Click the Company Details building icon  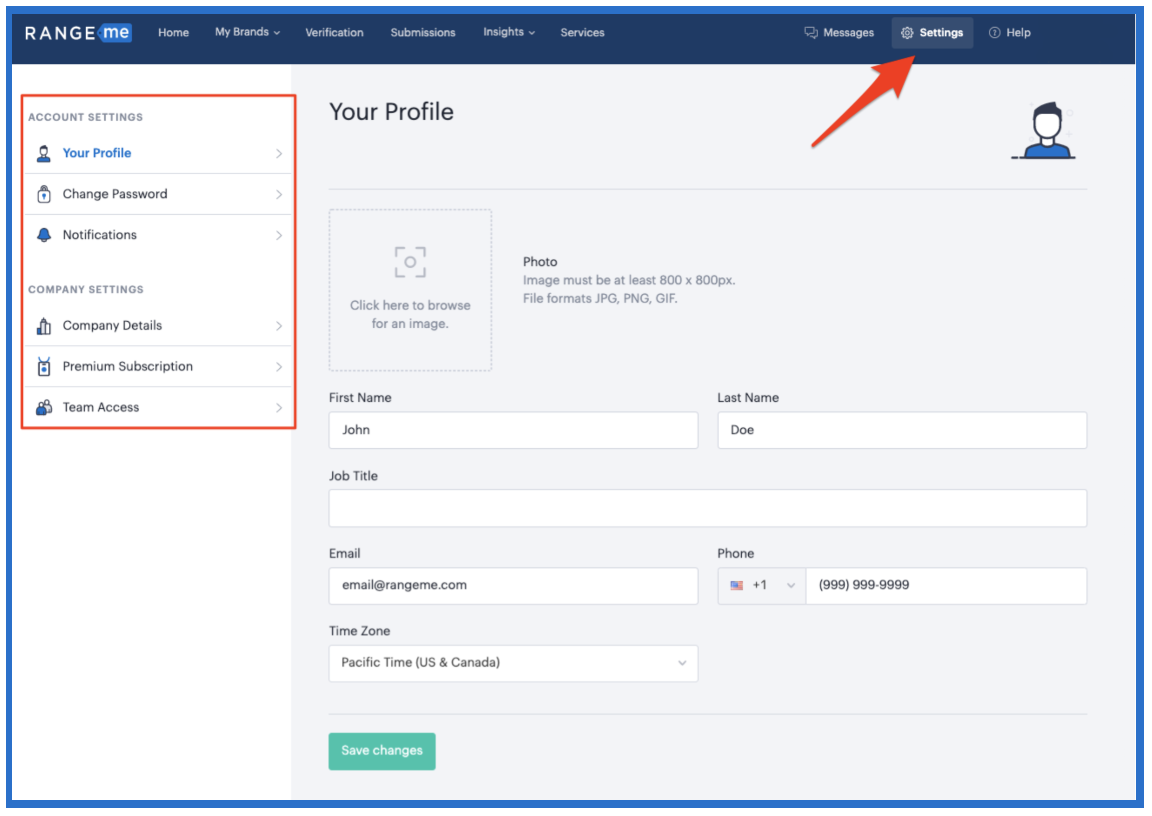pyautogui.click(x=44, y=325)
